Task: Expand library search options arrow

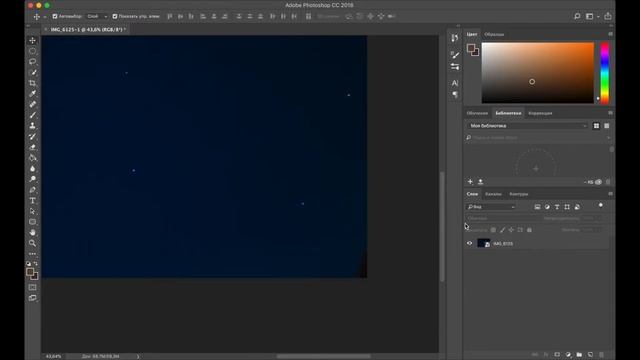Action: coord(608,138)
